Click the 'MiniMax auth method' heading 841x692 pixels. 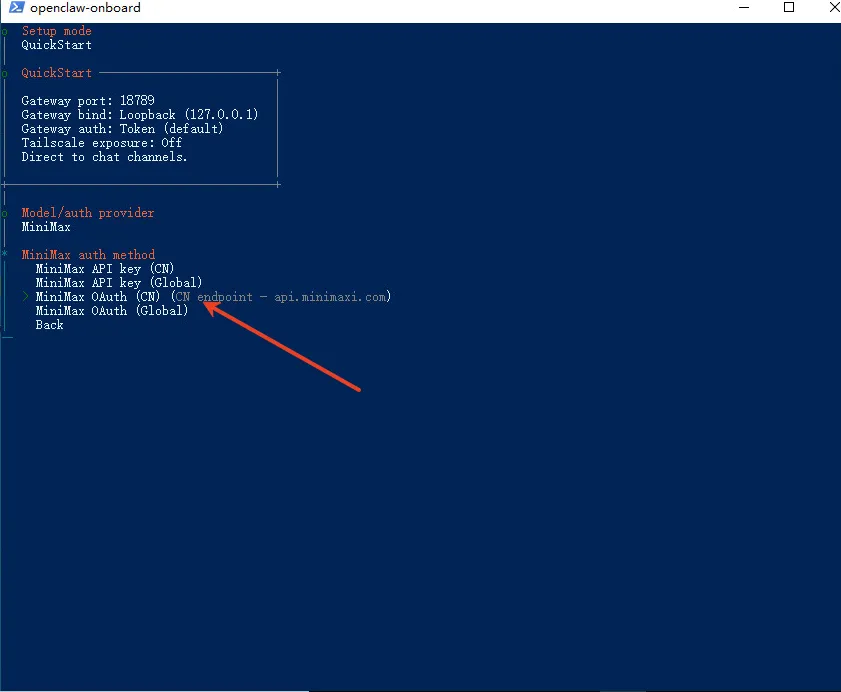[88, 255]
